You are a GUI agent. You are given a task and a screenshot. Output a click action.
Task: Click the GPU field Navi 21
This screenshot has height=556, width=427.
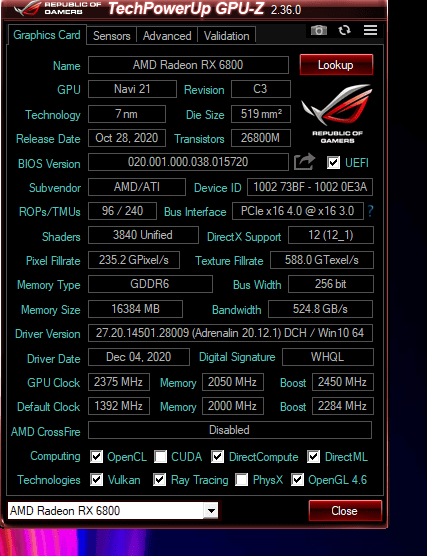(132, 89)
